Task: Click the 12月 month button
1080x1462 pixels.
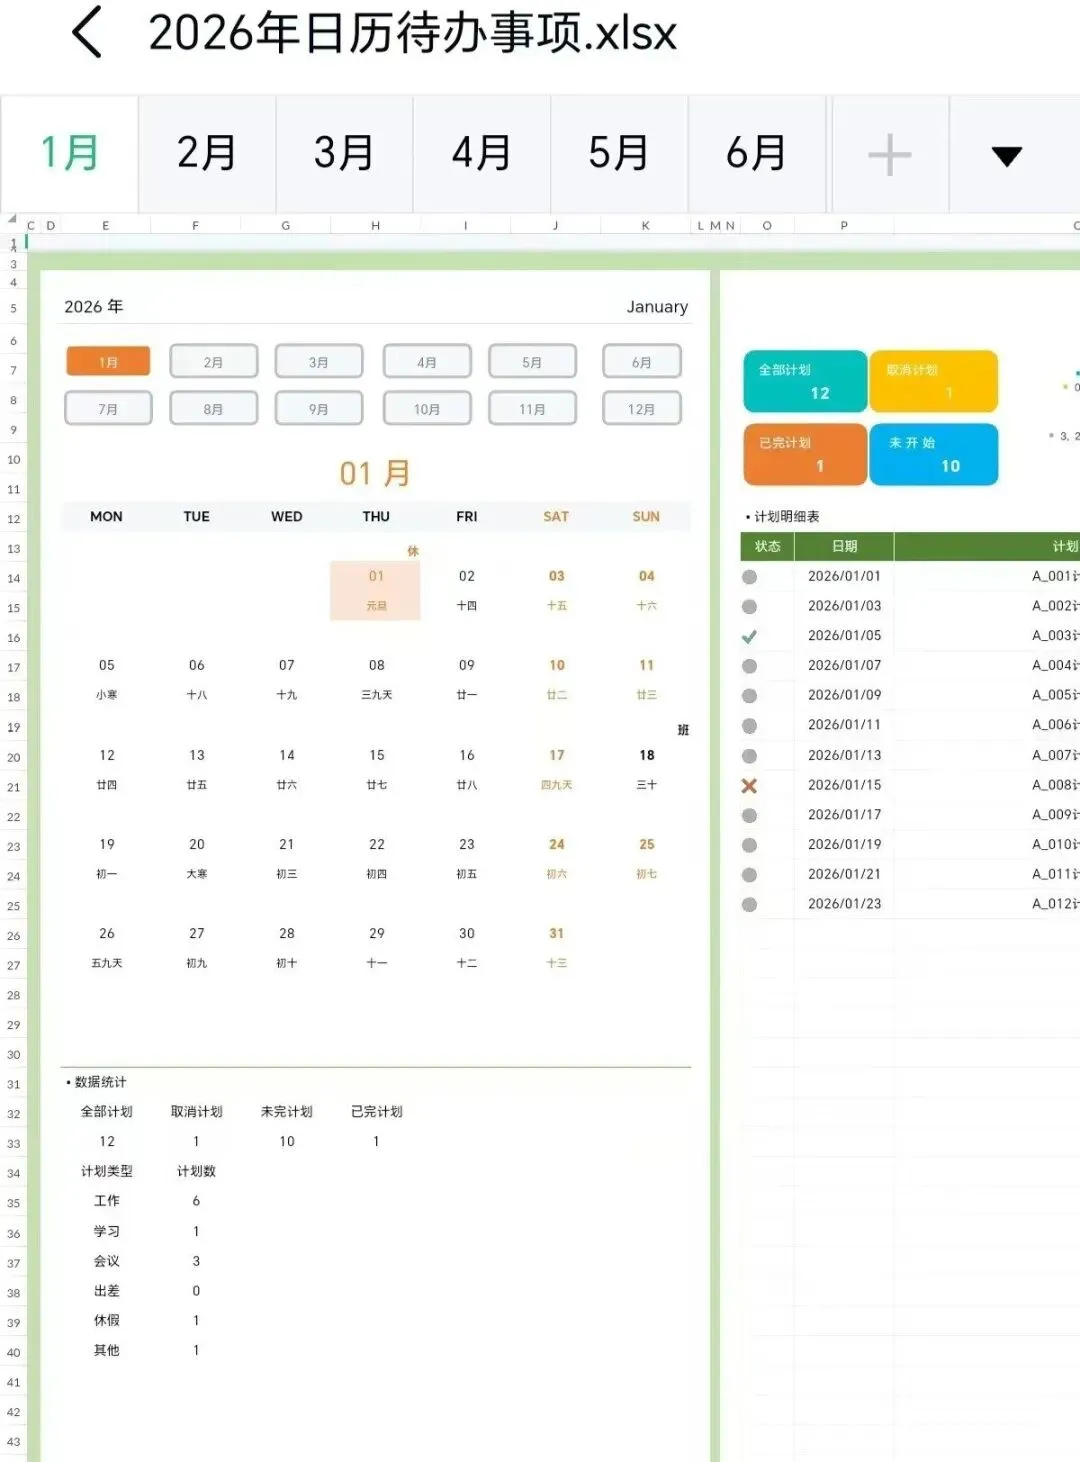Action: point(642,408)
